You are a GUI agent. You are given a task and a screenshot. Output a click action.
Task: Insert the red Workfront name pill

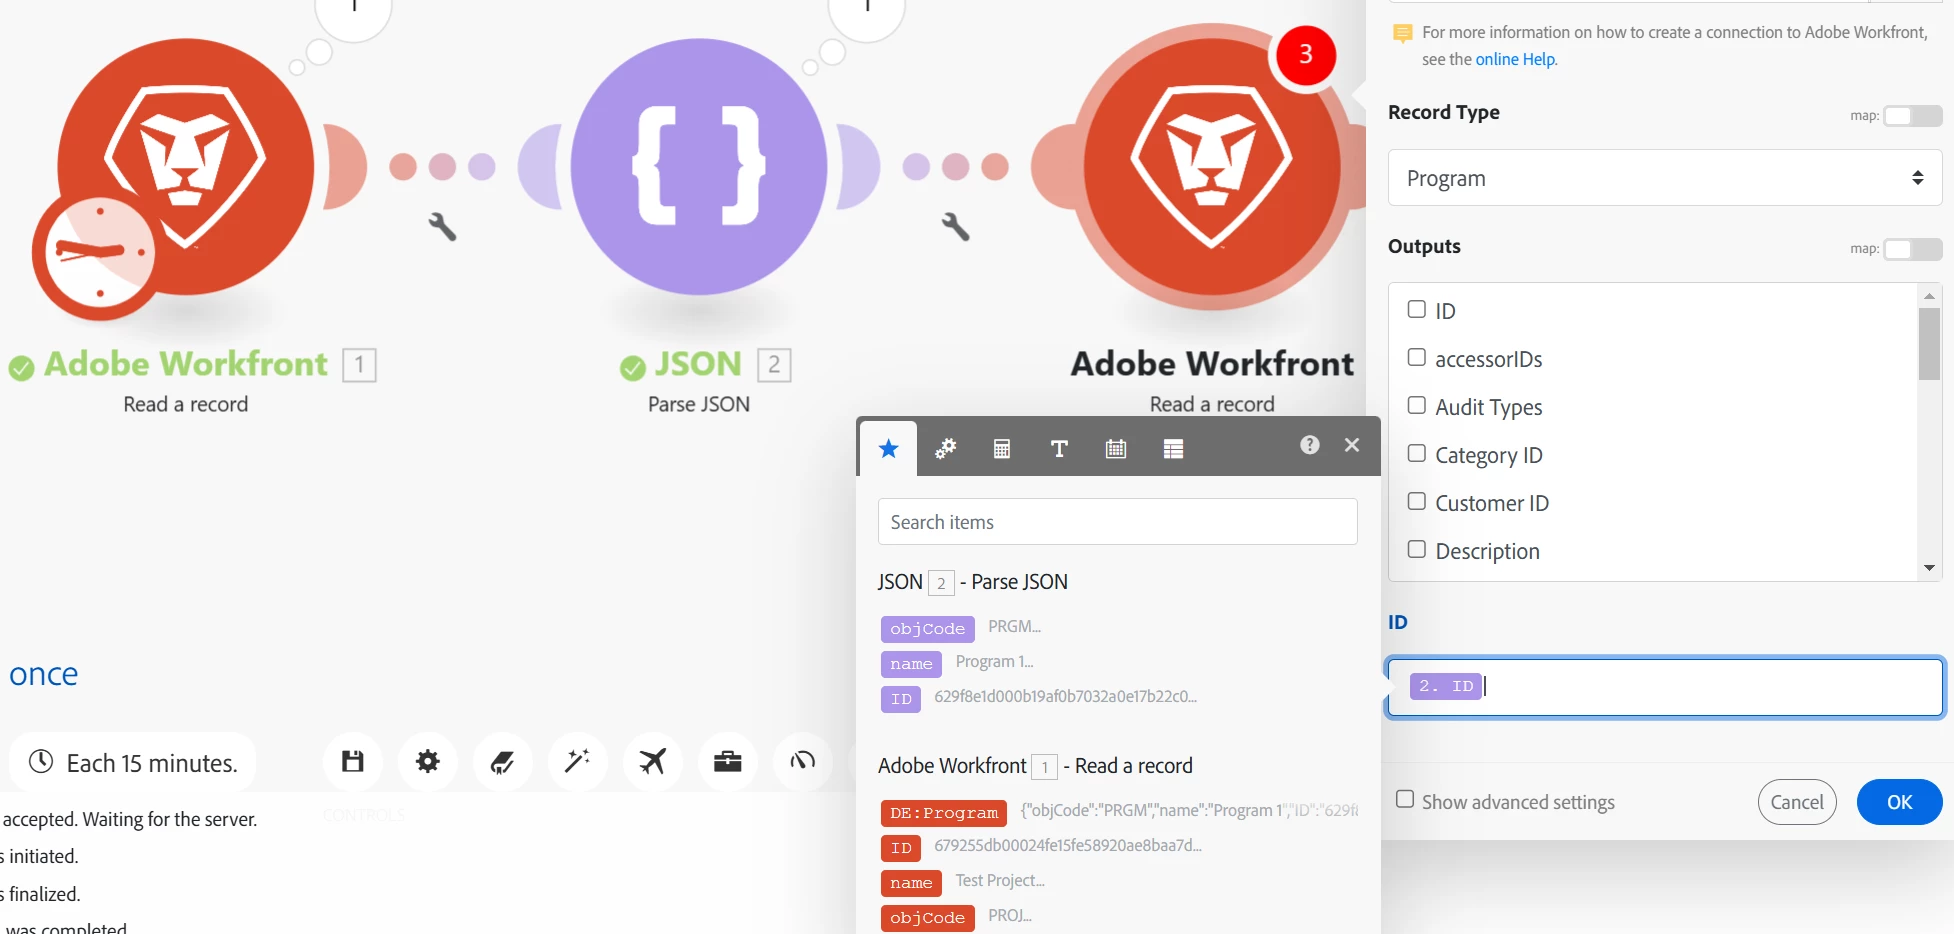[x=911, y=883]
